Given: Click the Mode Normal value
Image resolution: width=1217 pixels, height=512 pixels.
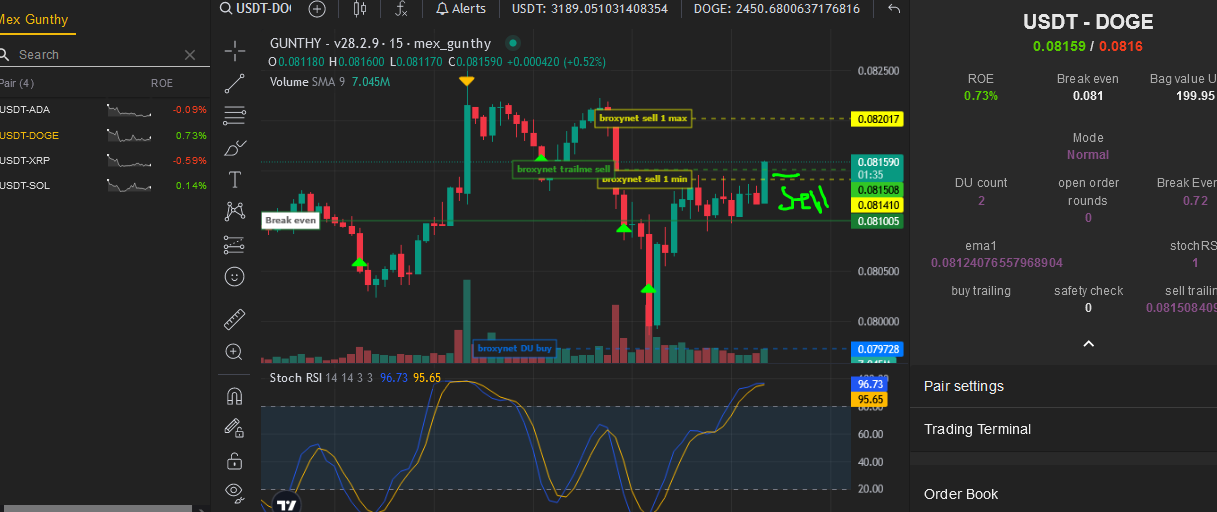Looking at the screenshot, I should pos(1088,155).
